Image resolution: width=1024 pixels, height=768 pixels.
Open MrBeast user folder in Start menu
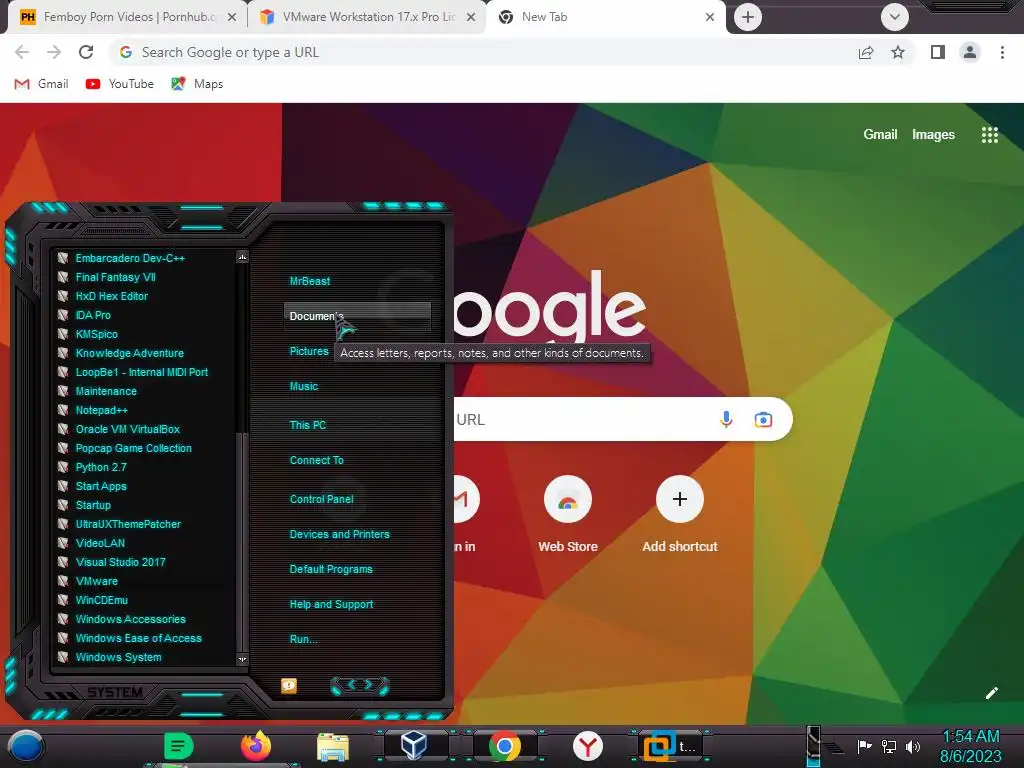[310, 281]
